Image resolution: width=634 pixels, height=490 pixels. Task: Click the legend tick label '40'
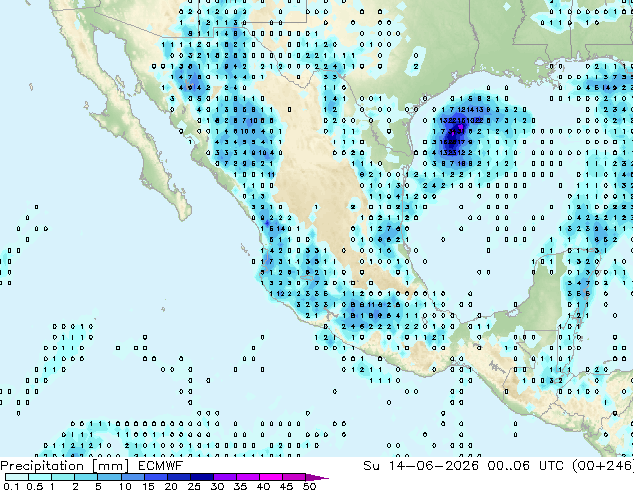coord(263,486)
